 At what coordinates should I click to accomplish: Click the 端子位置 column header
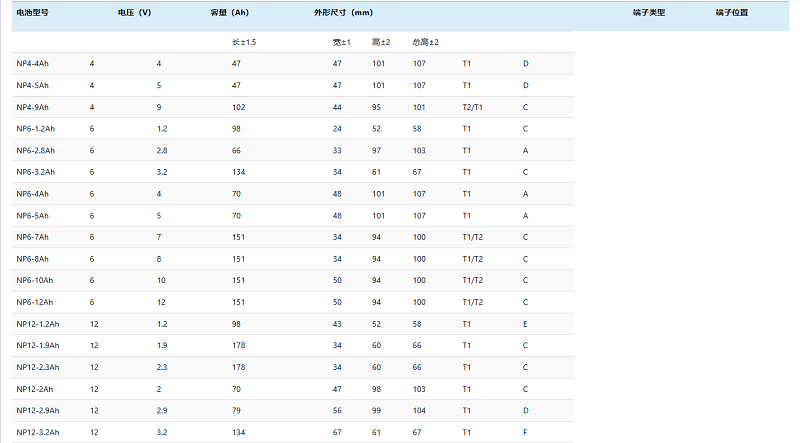(731, 13)
